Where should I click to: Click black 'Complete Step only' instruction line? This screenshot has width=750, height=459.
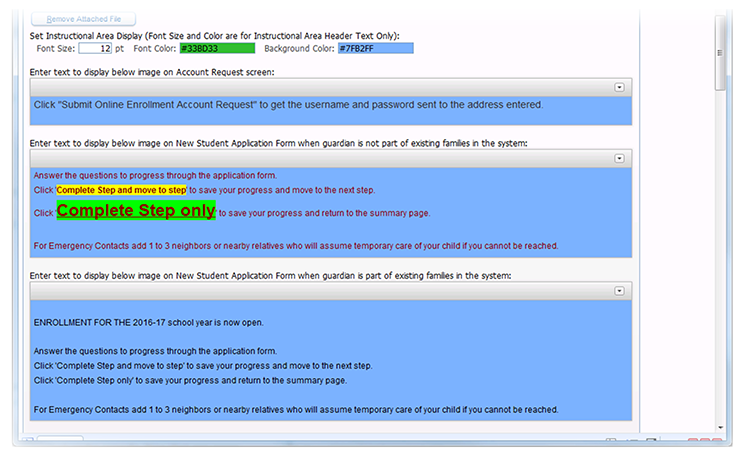tap(190, 381)
